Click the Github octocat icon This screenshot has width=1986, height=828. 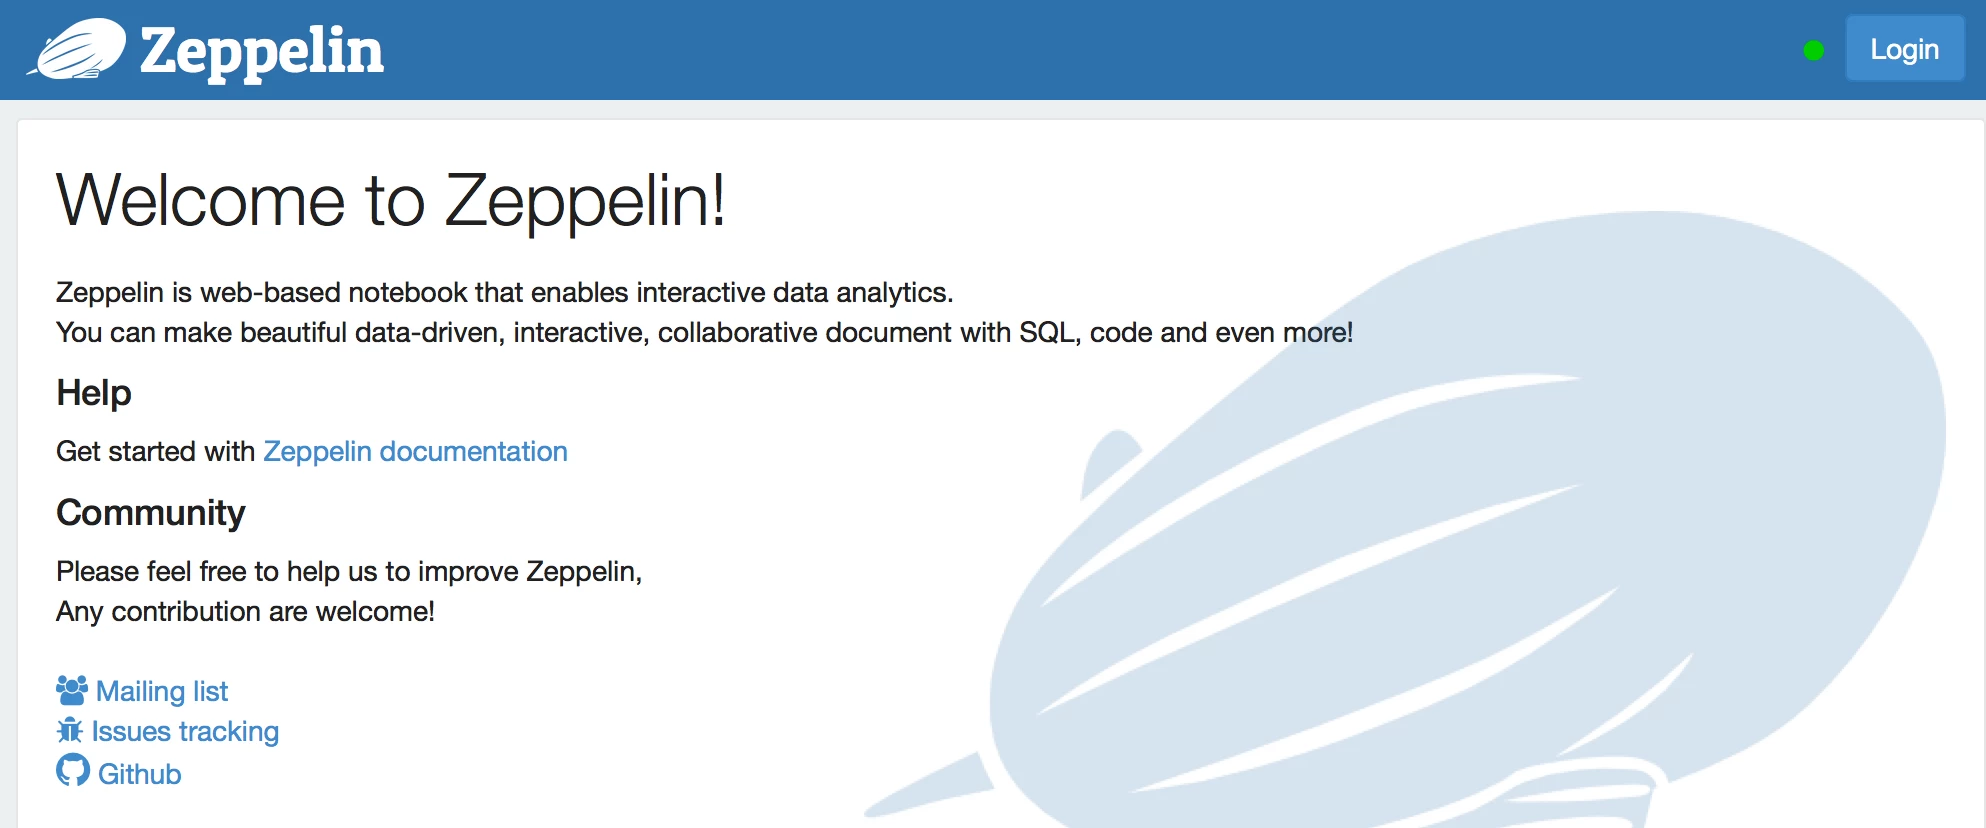73,771
